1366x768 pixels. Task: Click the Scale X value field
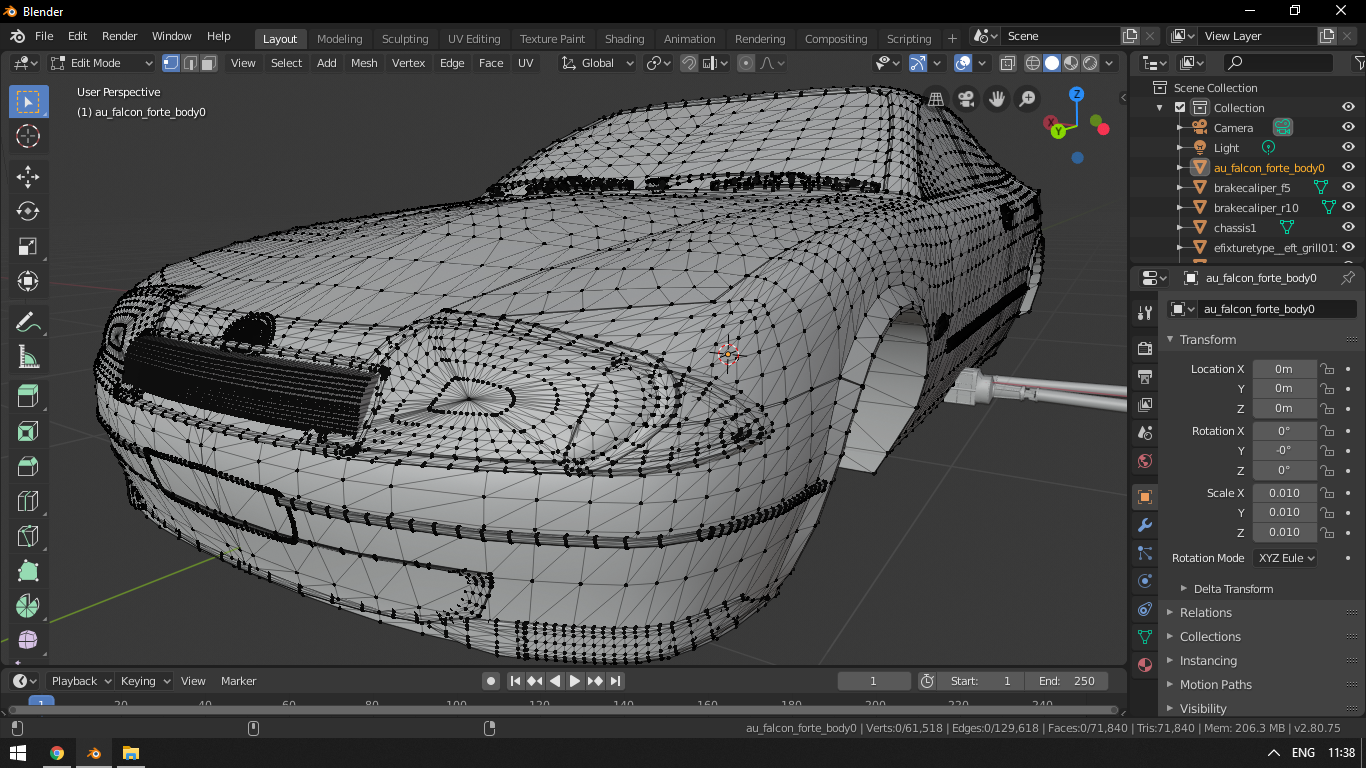(1284, 493)
